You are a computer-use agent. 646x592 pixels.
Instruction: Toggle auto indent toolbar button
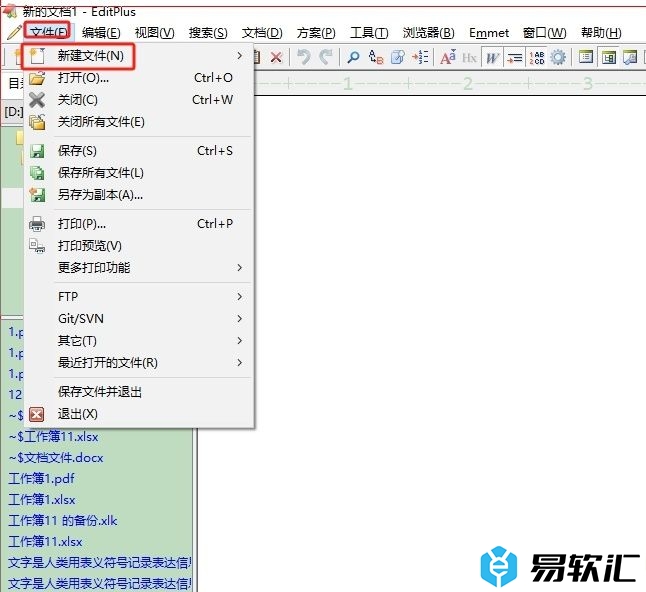coord(515,57)
